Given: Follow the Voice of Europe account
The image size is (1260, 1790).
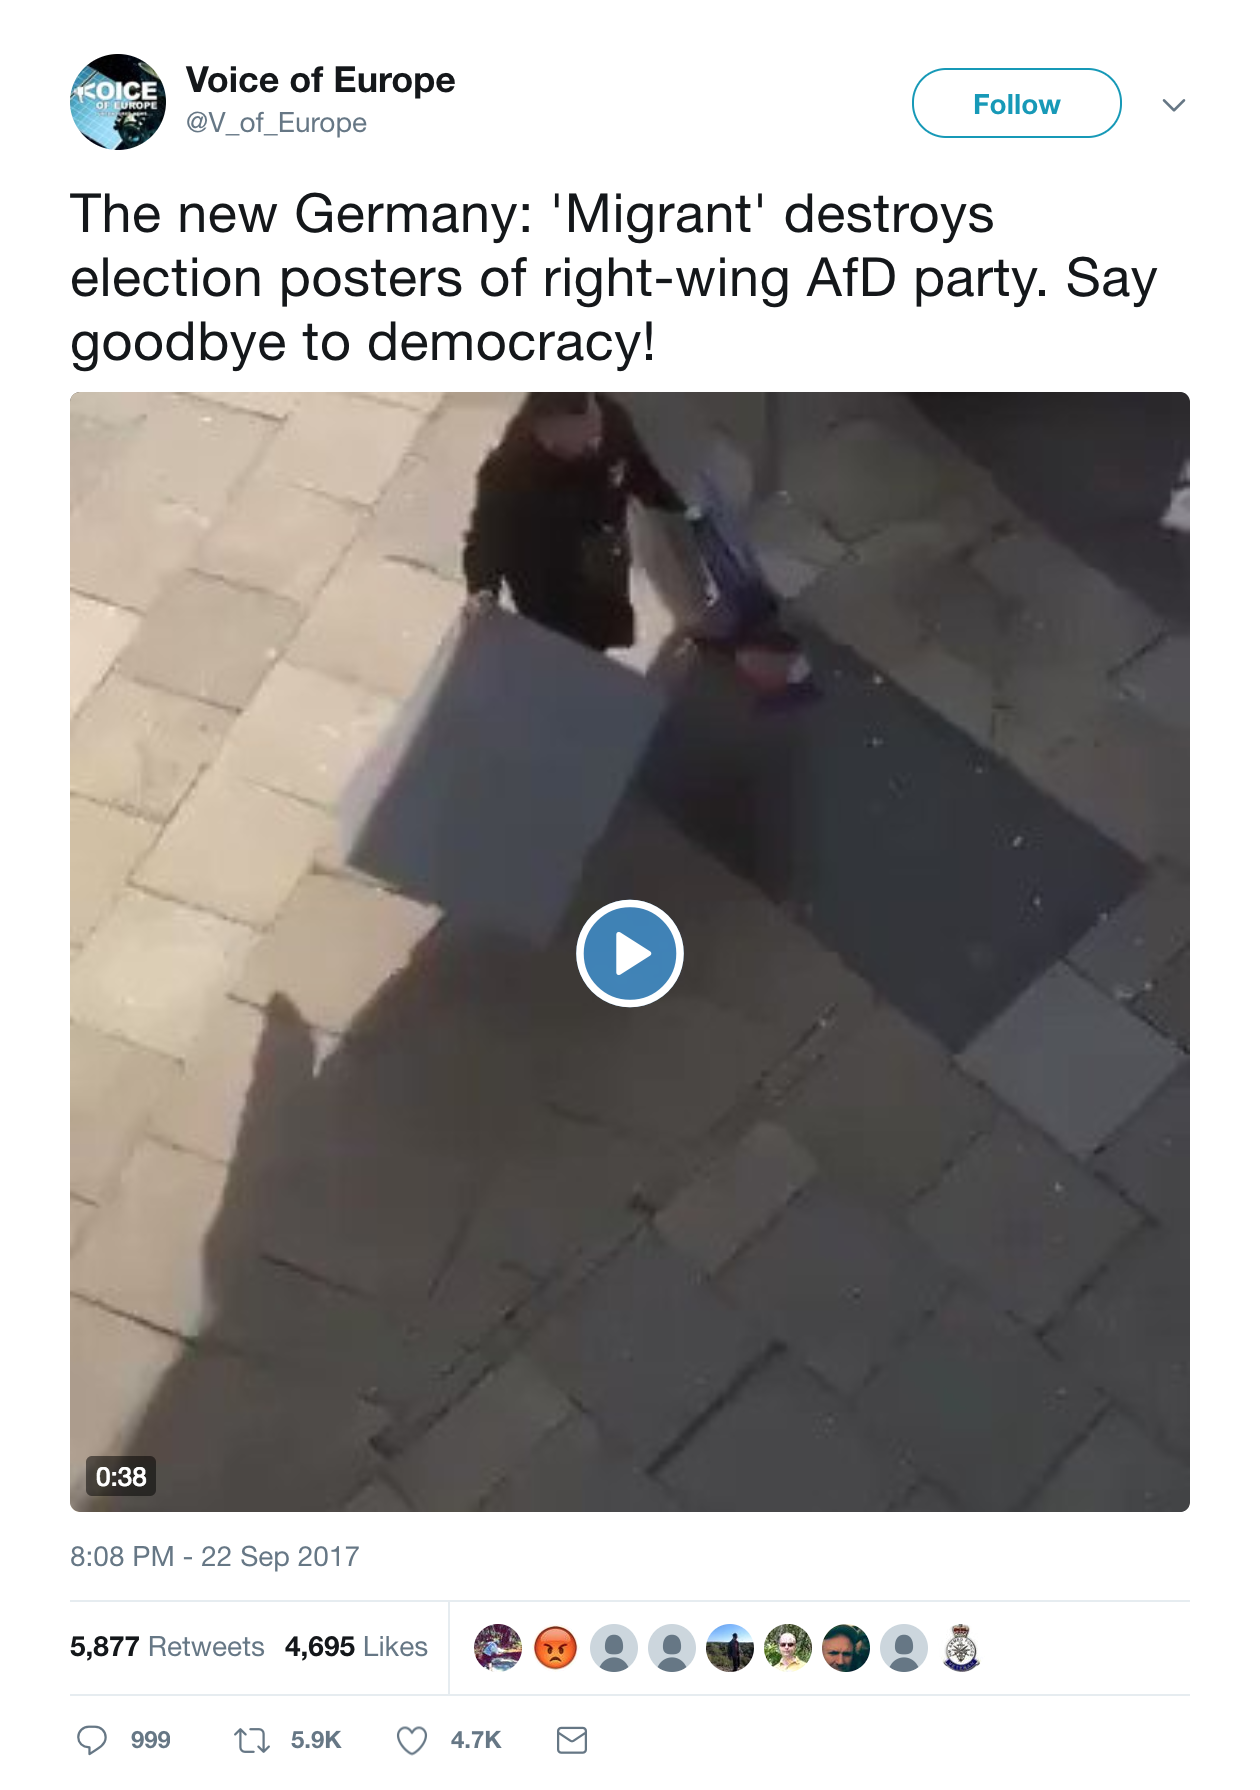Looking at the screenshot, I should click(1017, 103).
